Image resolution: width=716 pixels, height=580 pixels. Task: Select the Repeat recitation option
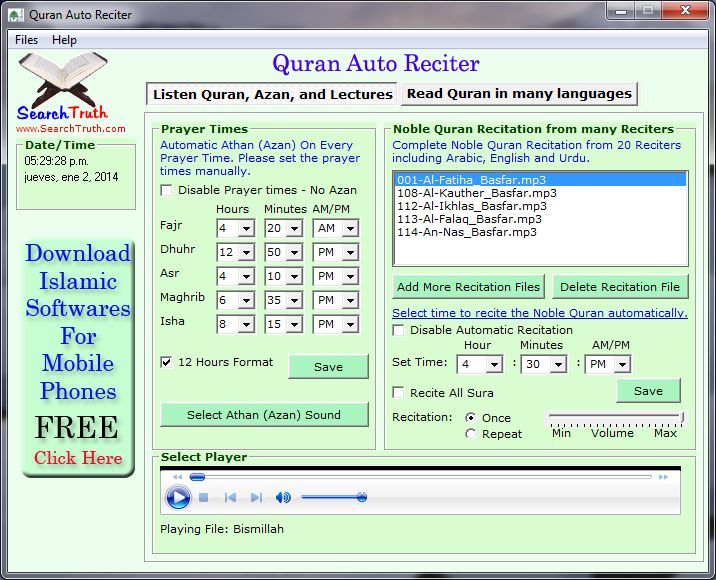tap(470, 434)
